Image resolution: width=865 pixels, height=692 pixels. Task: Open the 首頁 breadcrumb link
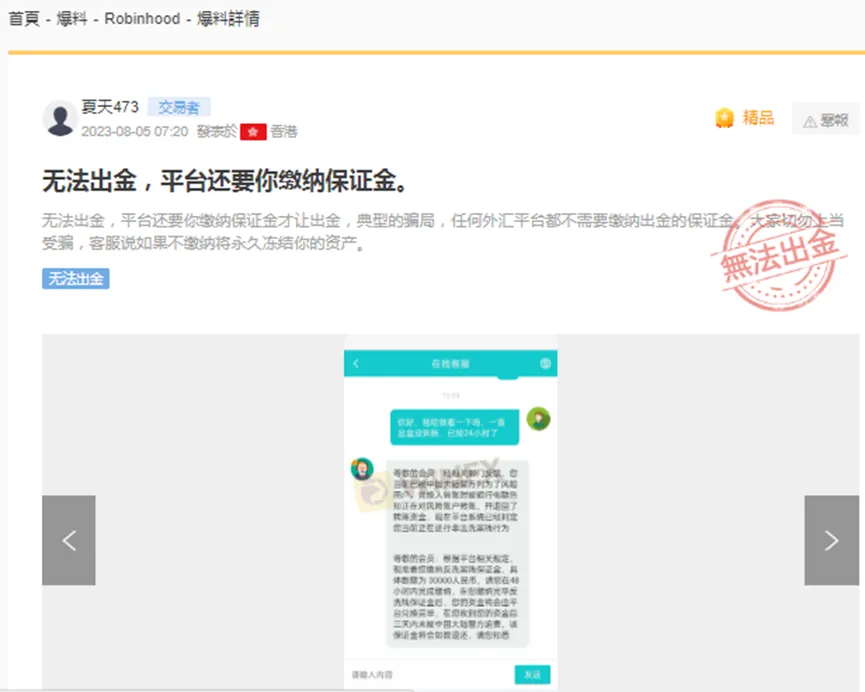[24, 19]
